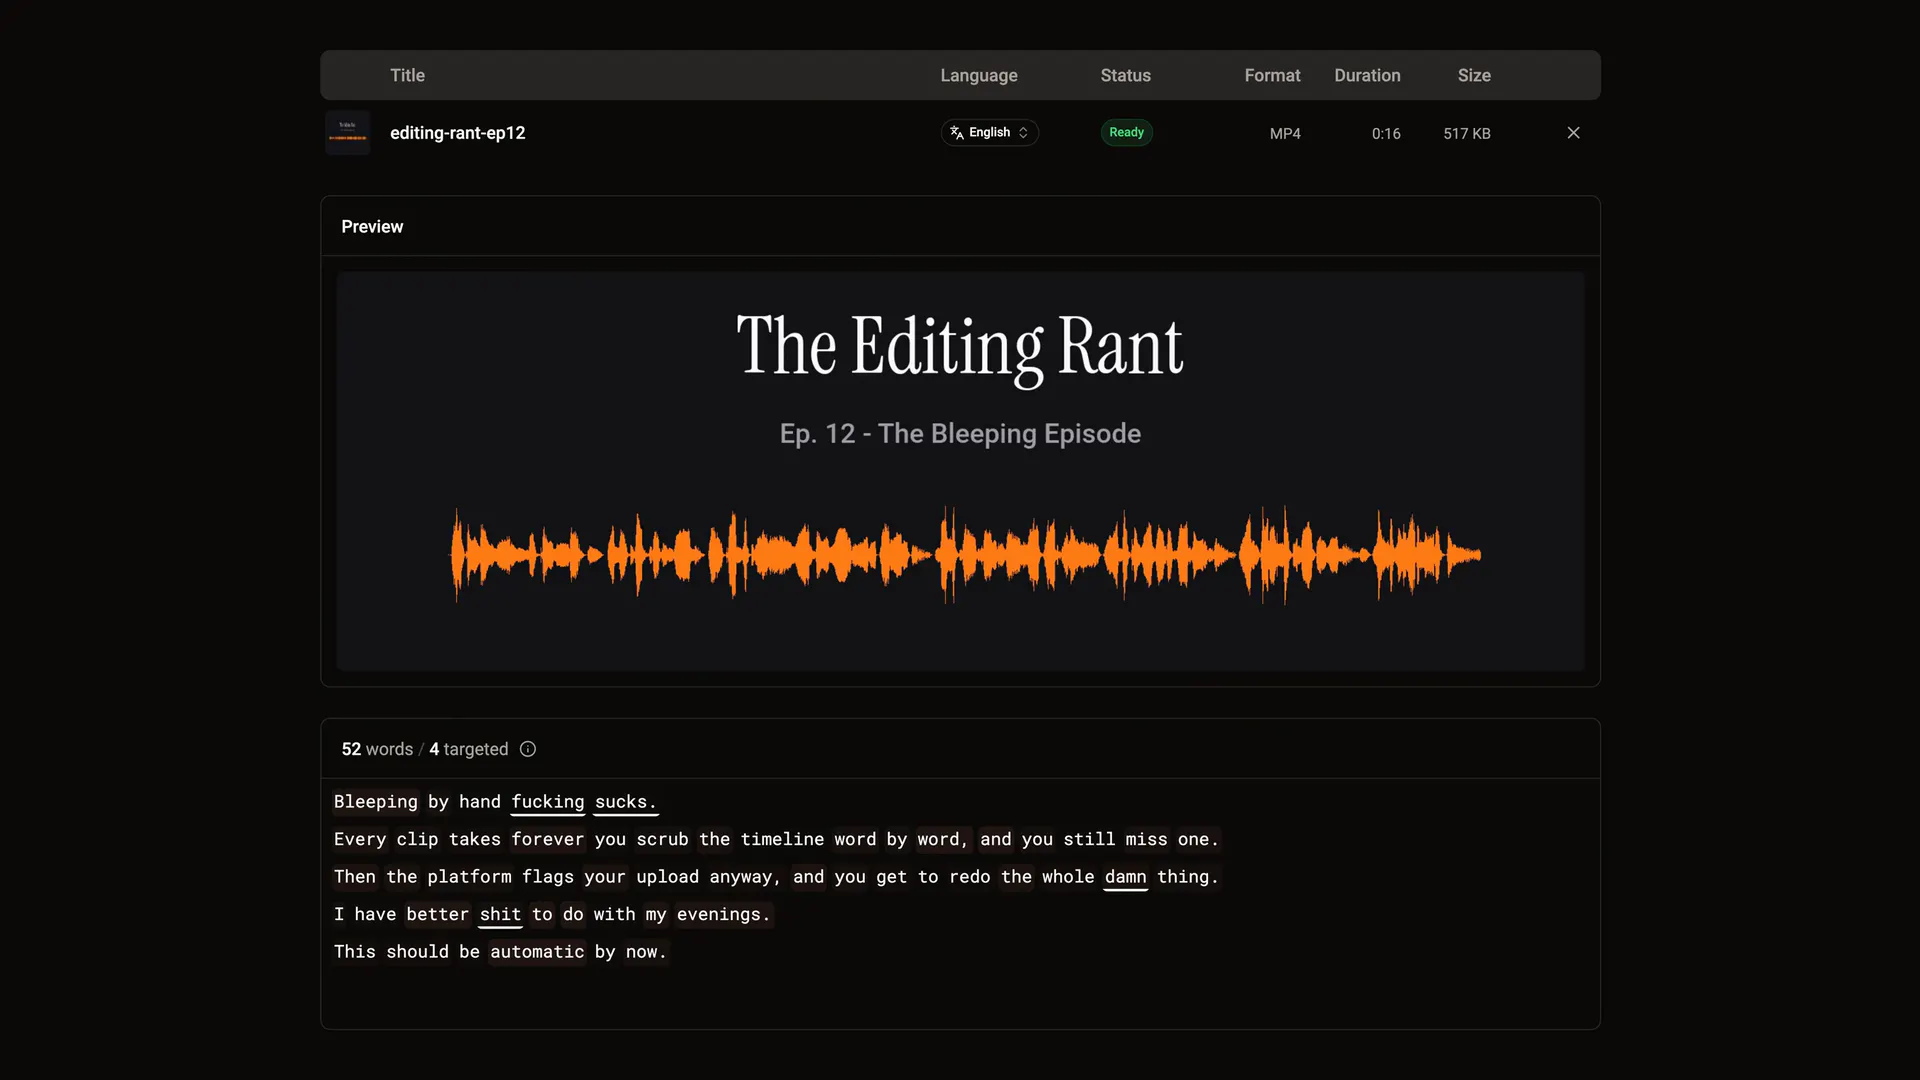Select the word Bleeping in transcript
The height and width of the screenshot is (1080, 1920).
pyautogui.click(x=375, y=802)
